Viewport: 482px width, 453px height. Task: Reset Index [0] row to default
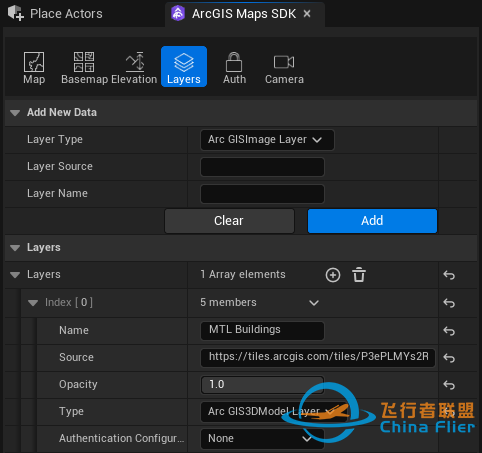coord(449,303)
